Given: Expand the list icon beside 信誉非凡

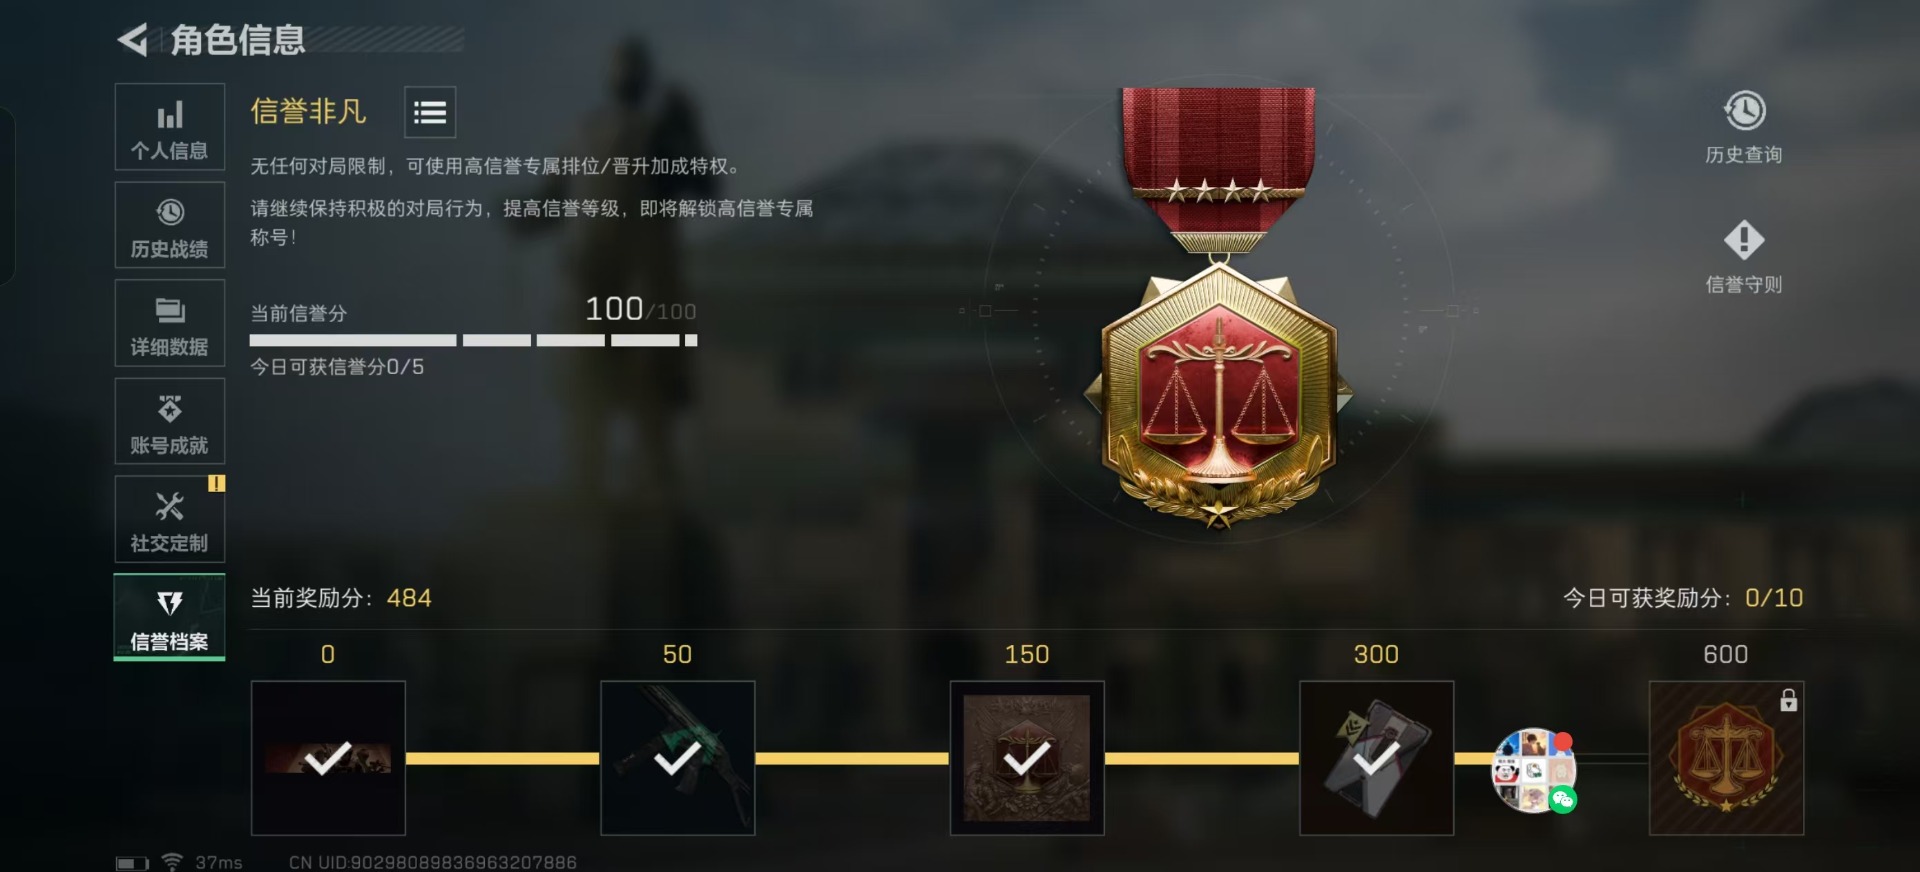Looking at the screenshot, I should coord(430,112).
